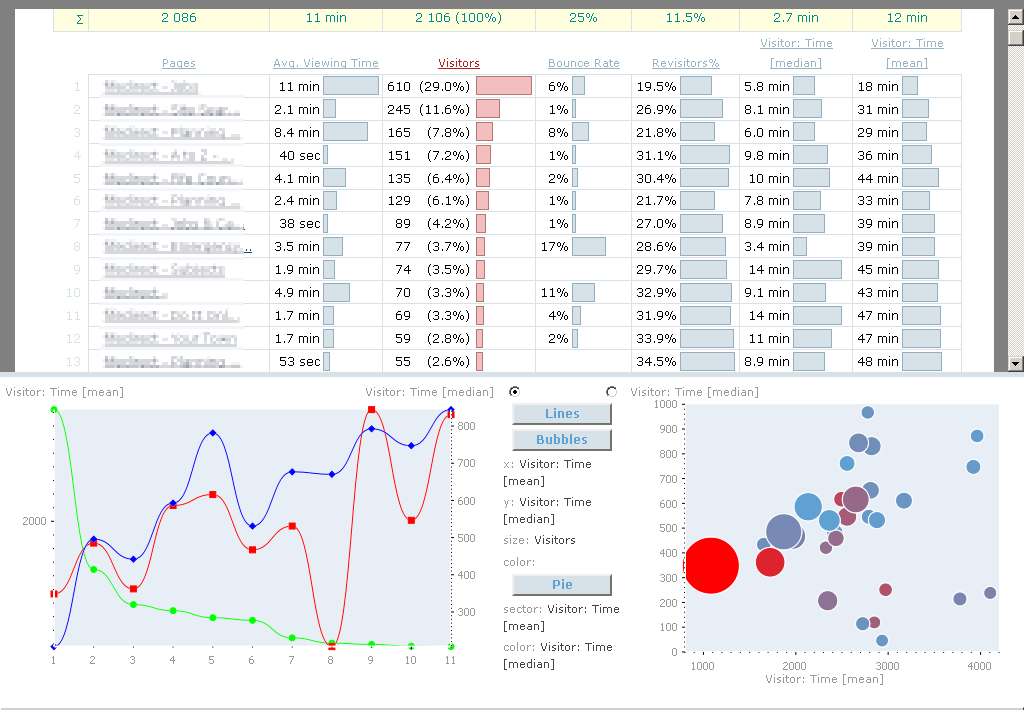Click the red square marker at x=9
The image size is (1024, 710).
coord(371,410)
